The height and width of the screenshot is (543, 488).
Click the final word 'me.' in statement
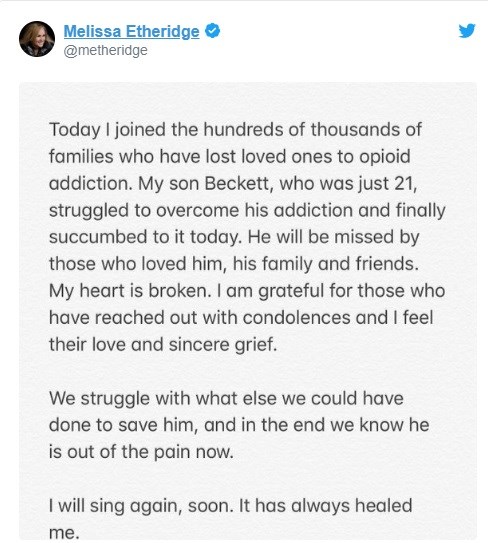click(x=64, y=533)
